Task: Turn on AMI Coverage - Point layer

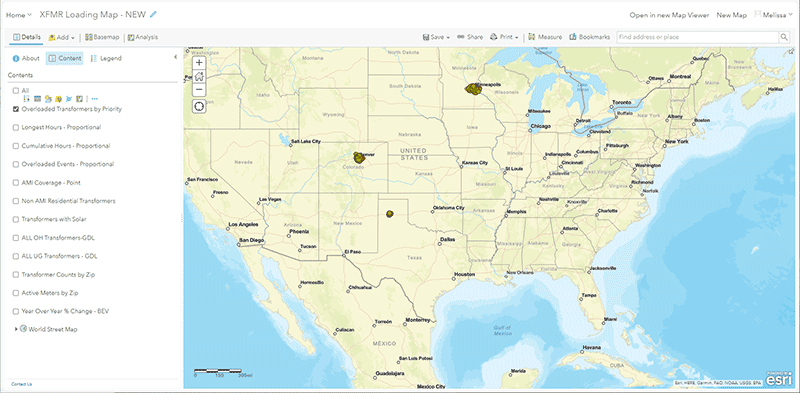Action: (x=16, y=183)
